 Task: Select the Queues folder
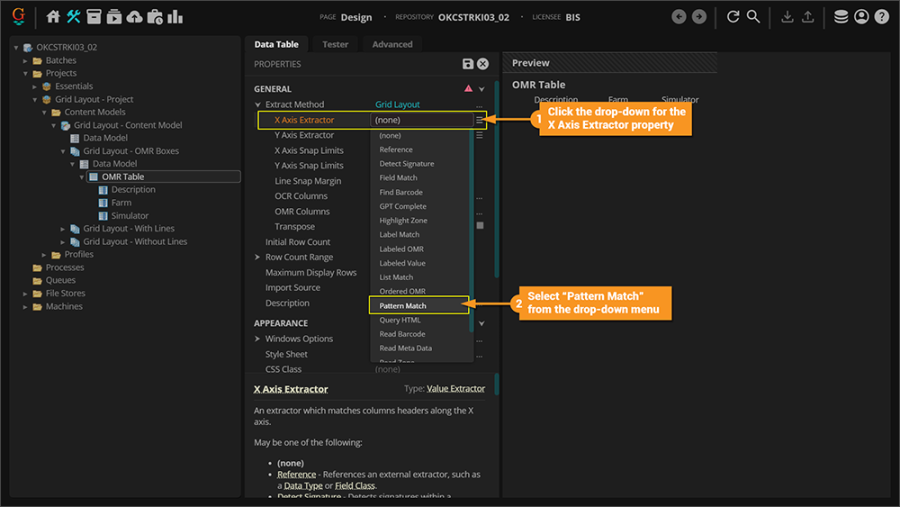click(x=60, y=280)
